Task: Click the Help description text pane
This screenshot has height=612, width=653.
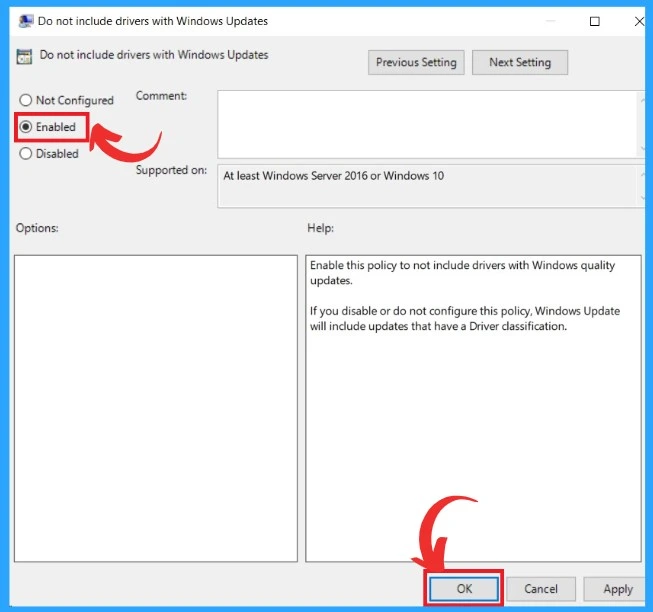Action: pyautogui.click(x=473, y=408)
